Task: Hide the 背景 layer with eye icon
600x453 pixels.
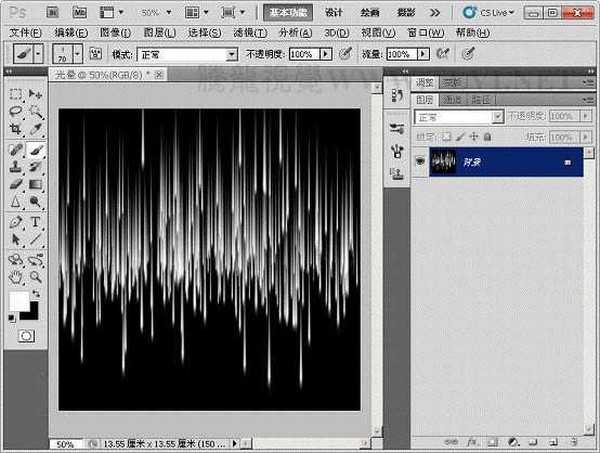Action: tap(419, 162)
